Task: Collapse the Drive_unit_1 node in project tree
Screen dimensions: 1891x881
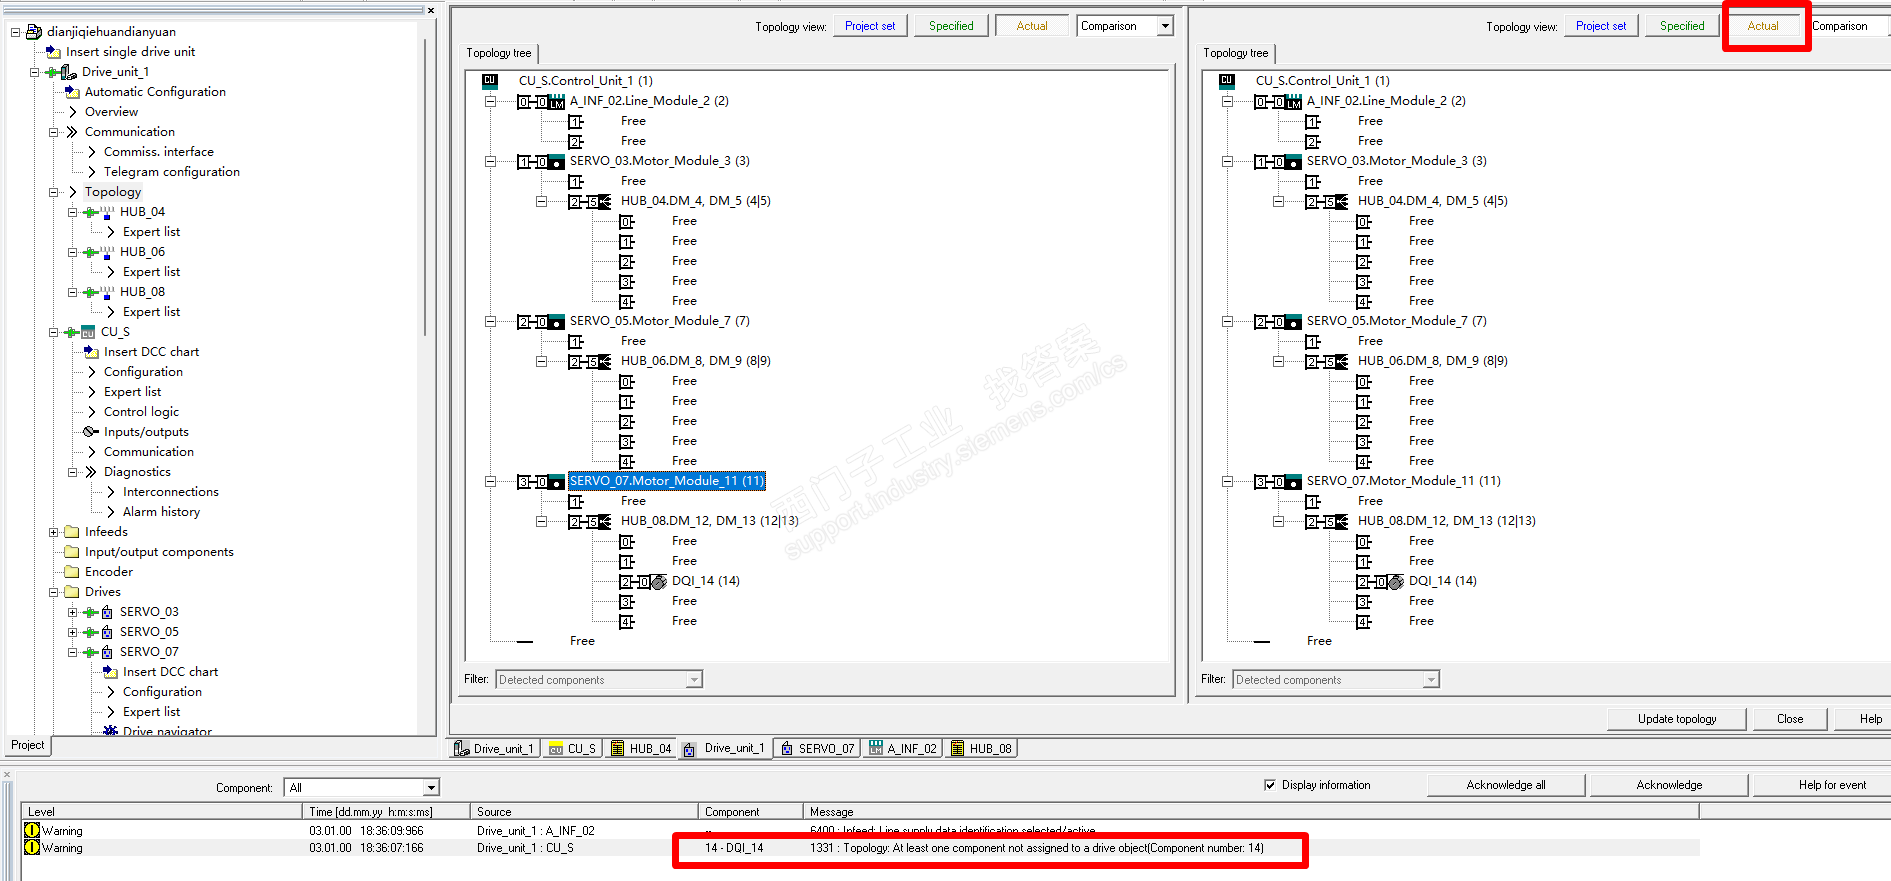Action: [x=34, y=72]
